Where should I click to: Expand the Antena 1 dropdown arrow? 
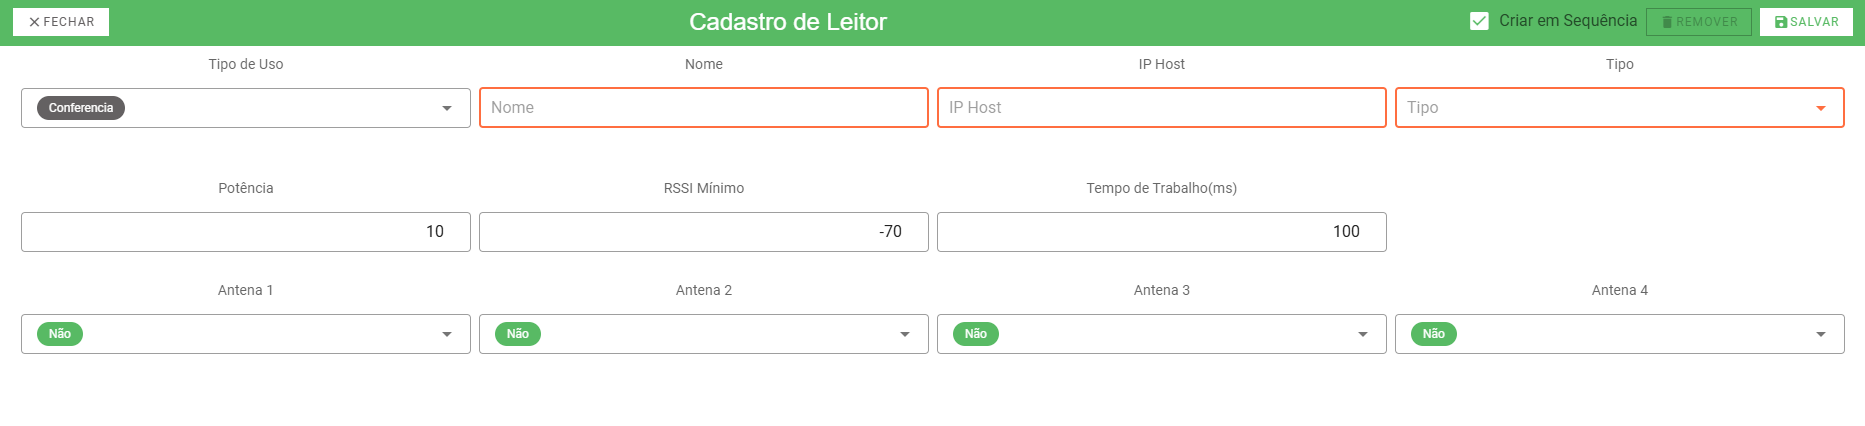[x=447, y=334]
